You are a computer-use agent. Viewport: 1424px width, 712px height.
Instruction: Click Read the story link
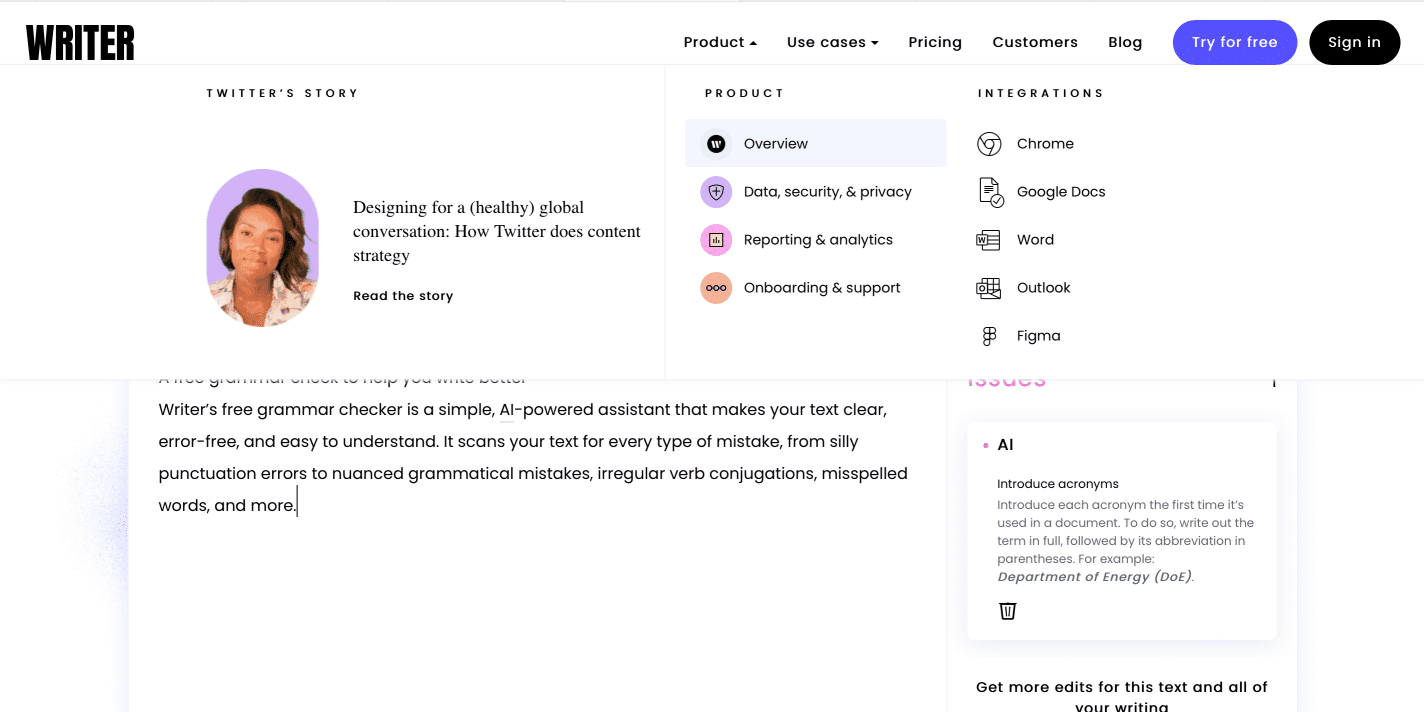tap(403, 296)
